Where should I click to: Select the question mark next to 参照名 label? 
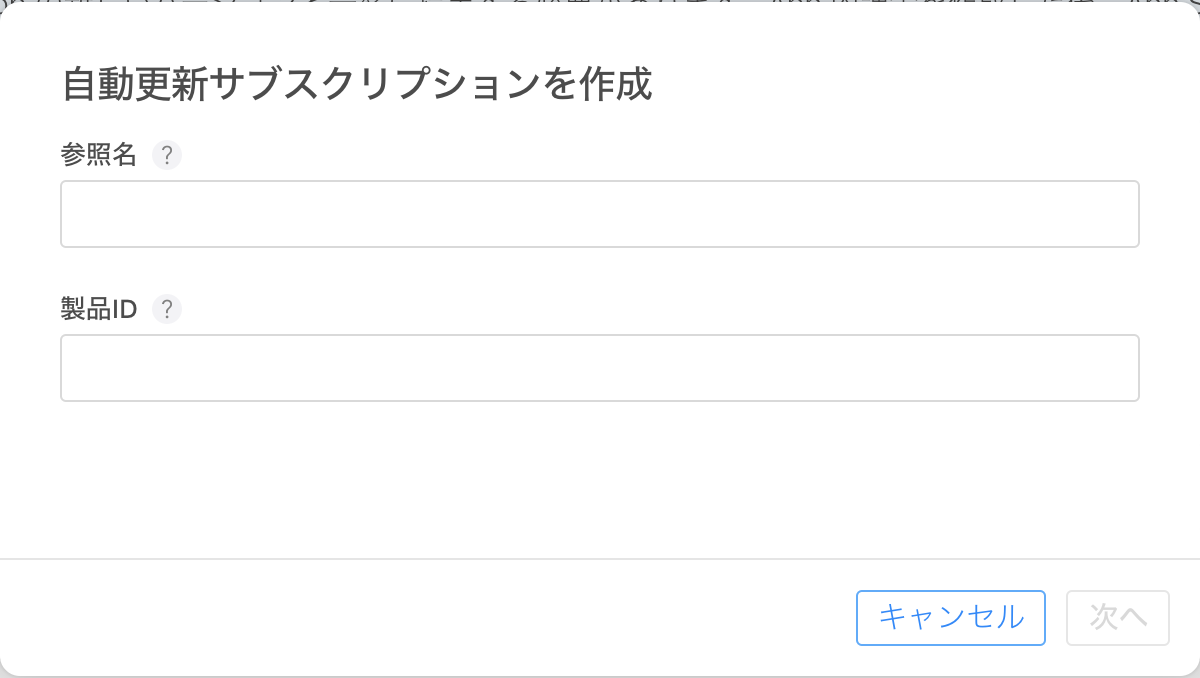pyautogui.click(x=167, y=155)
